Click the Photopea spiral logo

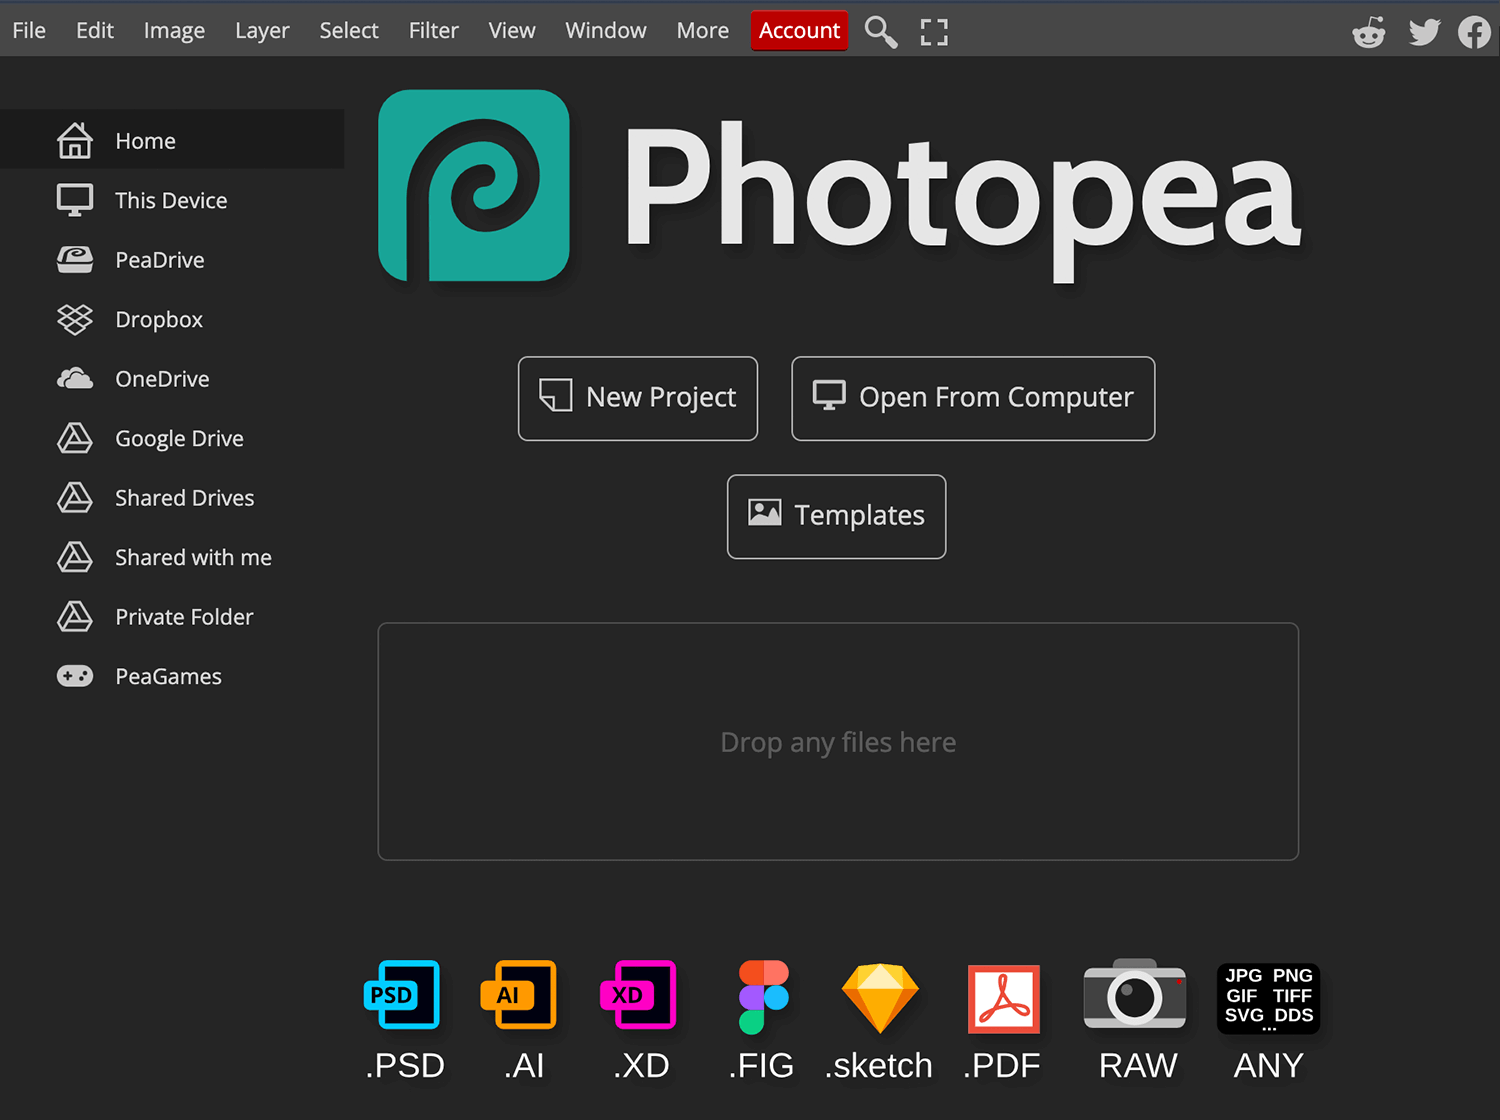pyautogui.click(x=474, y=186)
